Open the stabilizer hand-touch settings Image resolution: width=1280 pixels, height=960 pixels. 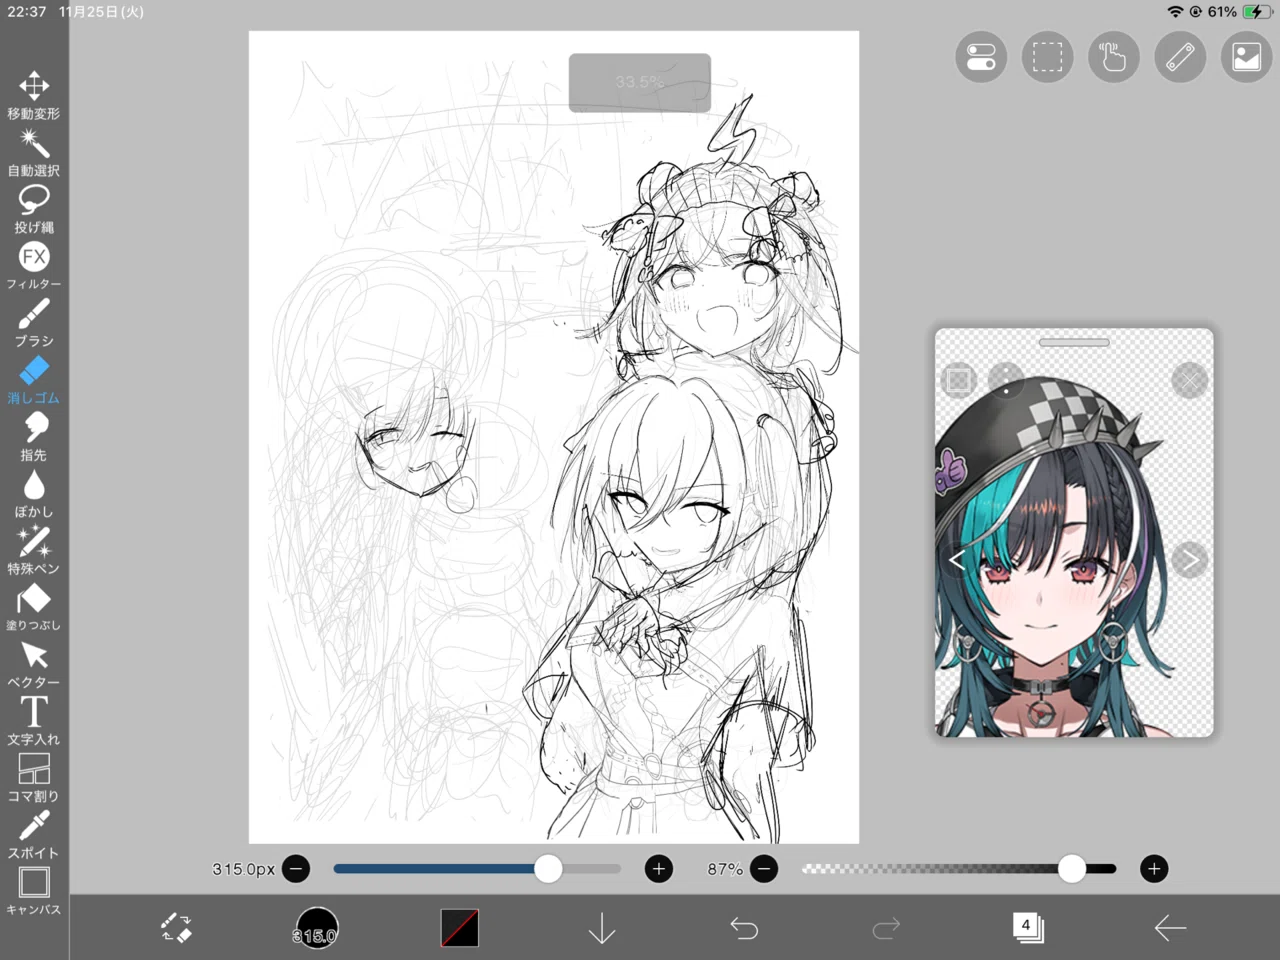[1113, 57]
